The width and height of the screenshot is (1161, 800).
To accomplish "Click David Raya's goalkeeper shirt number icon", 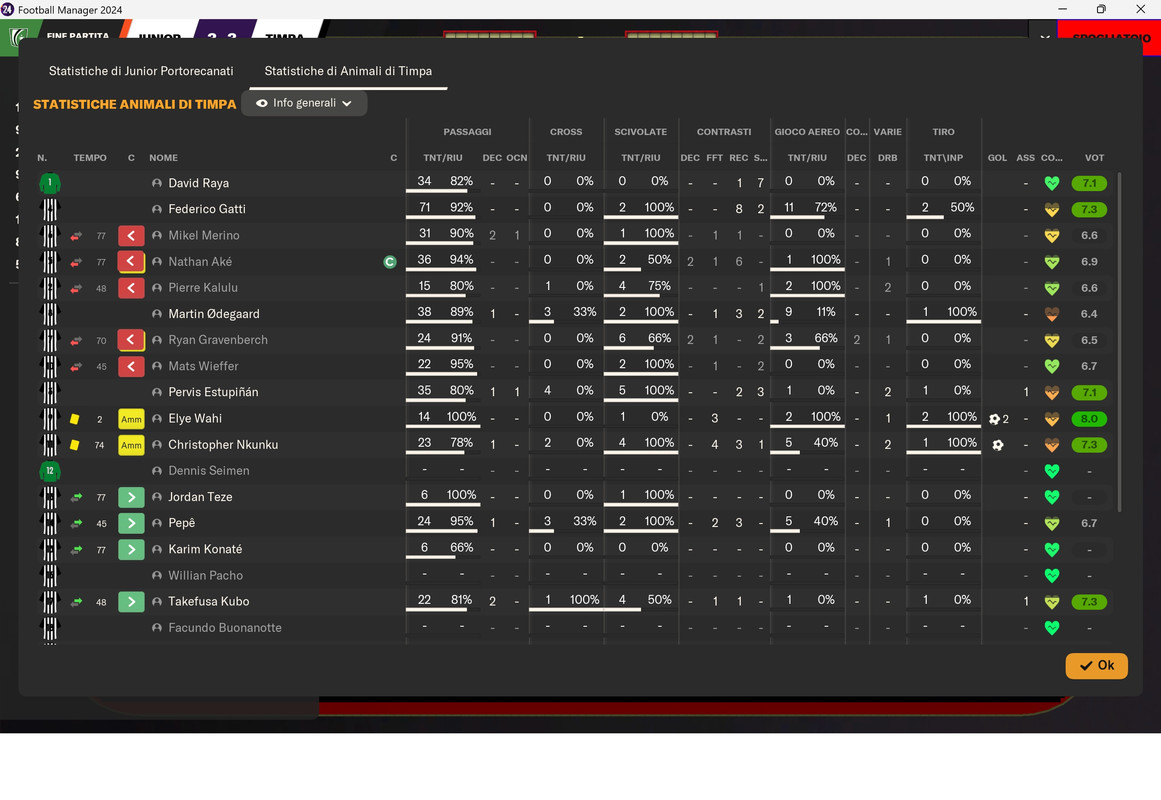I will 50,182.
